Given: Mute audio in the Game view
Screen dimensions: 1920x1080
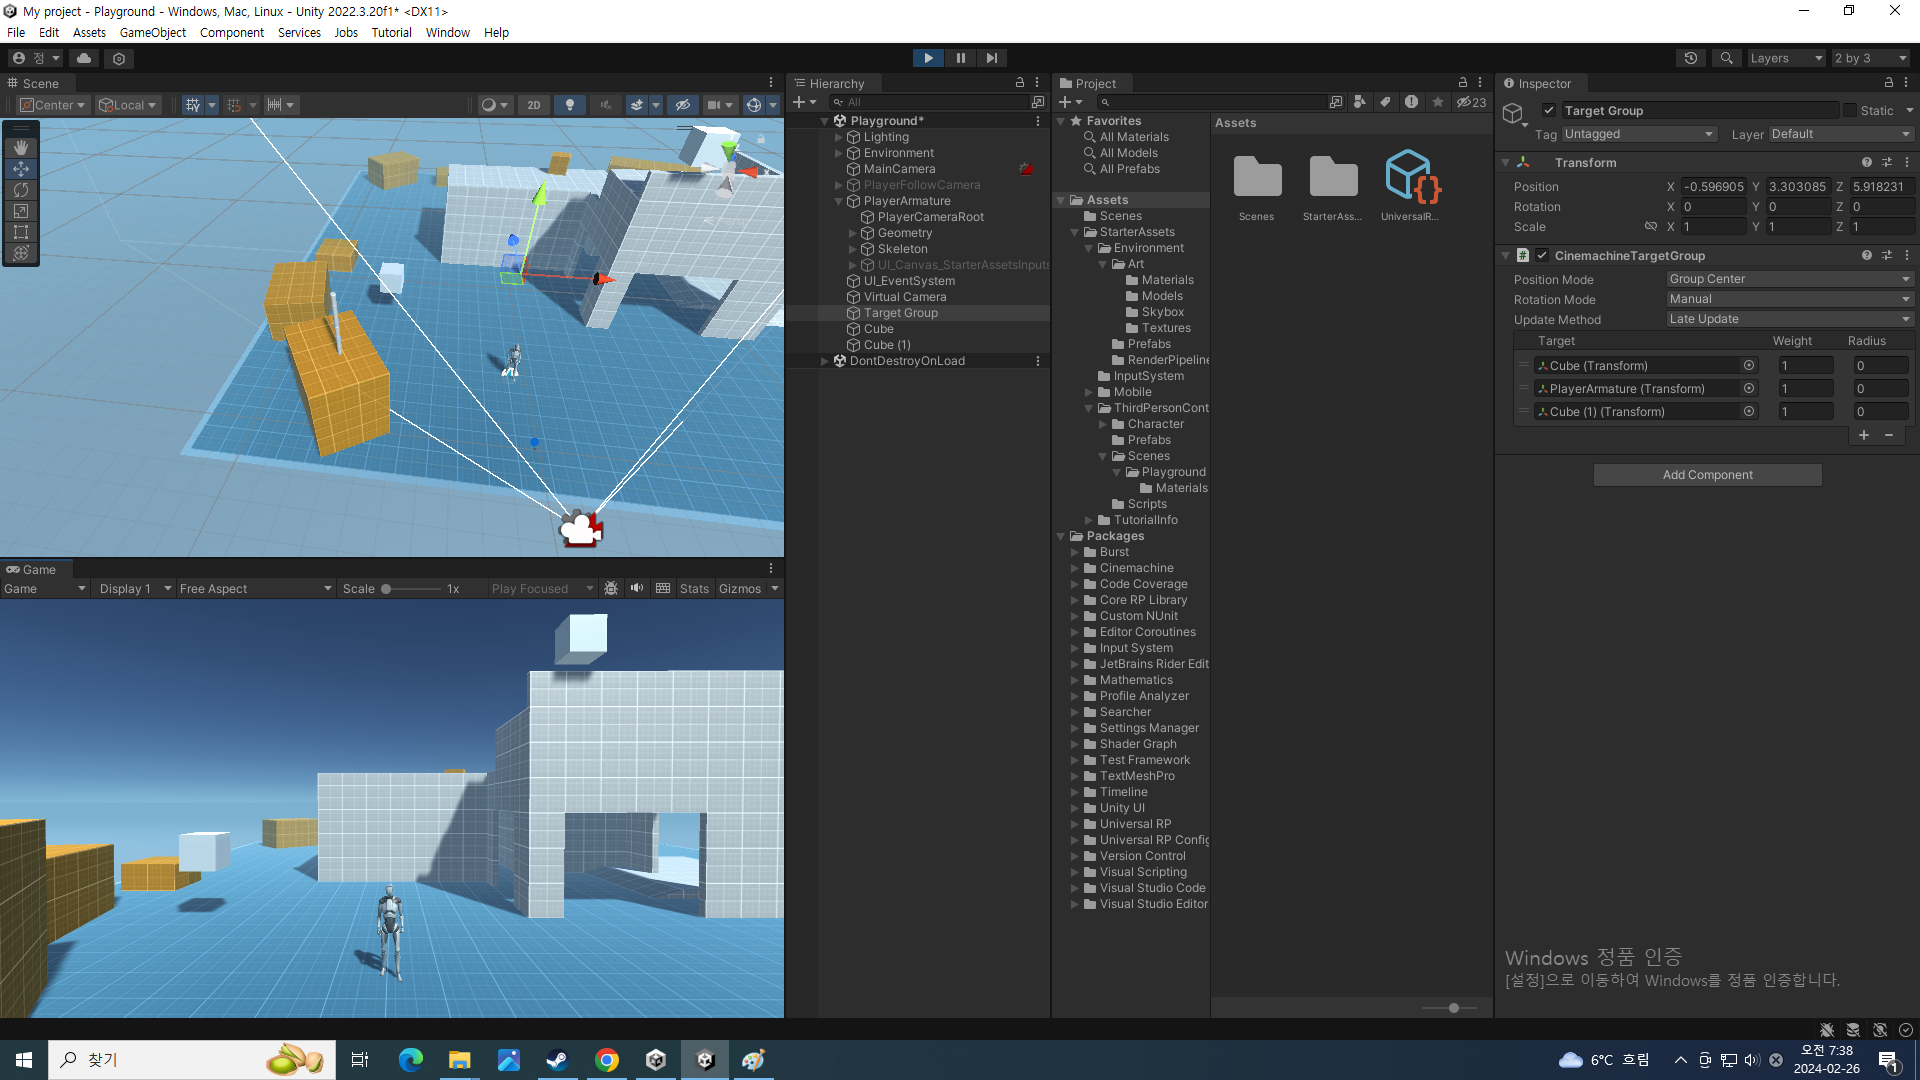Looking at the screenshot, I should (x=637, y=589).
